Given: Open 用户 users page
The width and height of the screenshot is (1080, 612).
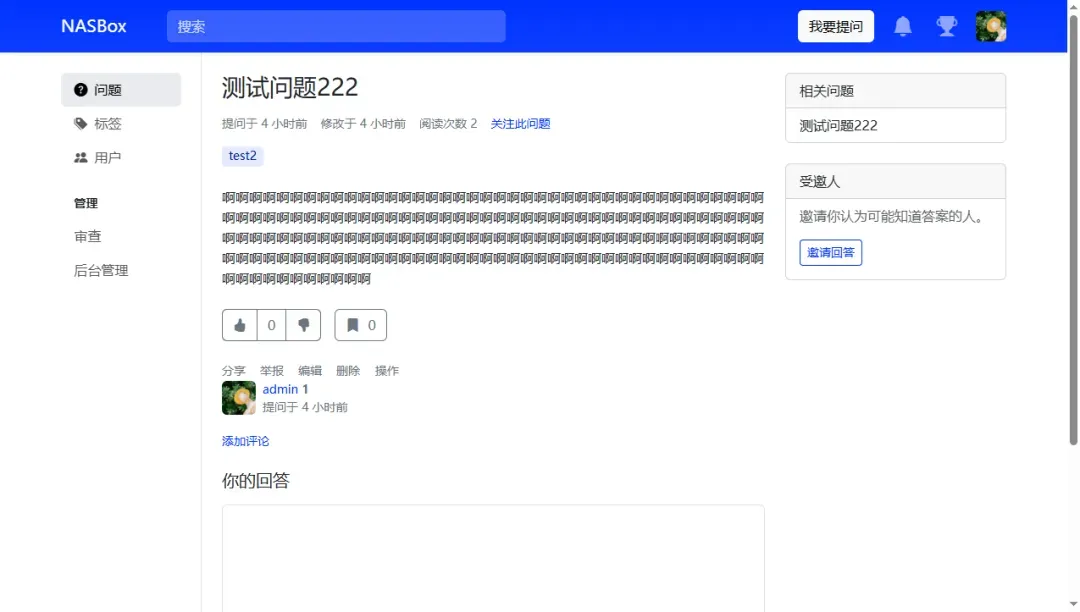Looking at the screenshot, I should click(x=108, y=158).
